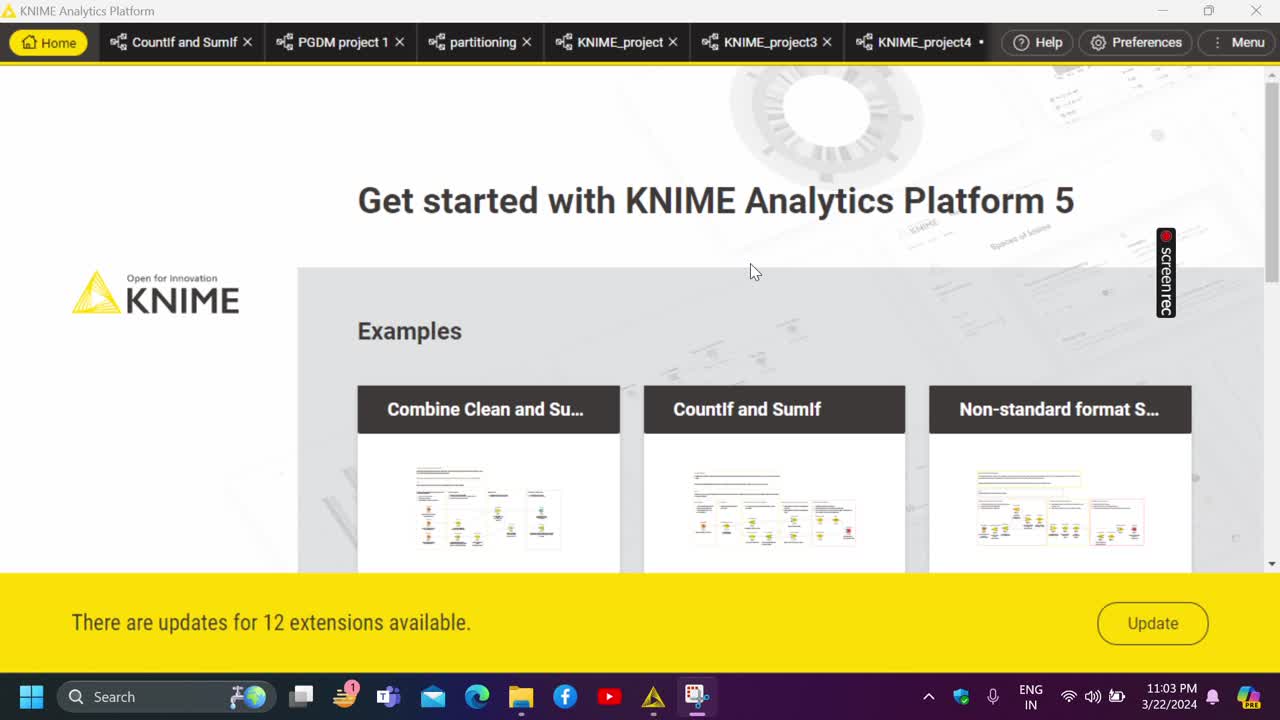Open Preferences
The height and width of the screenshot is (720, 1280).
1136,42
